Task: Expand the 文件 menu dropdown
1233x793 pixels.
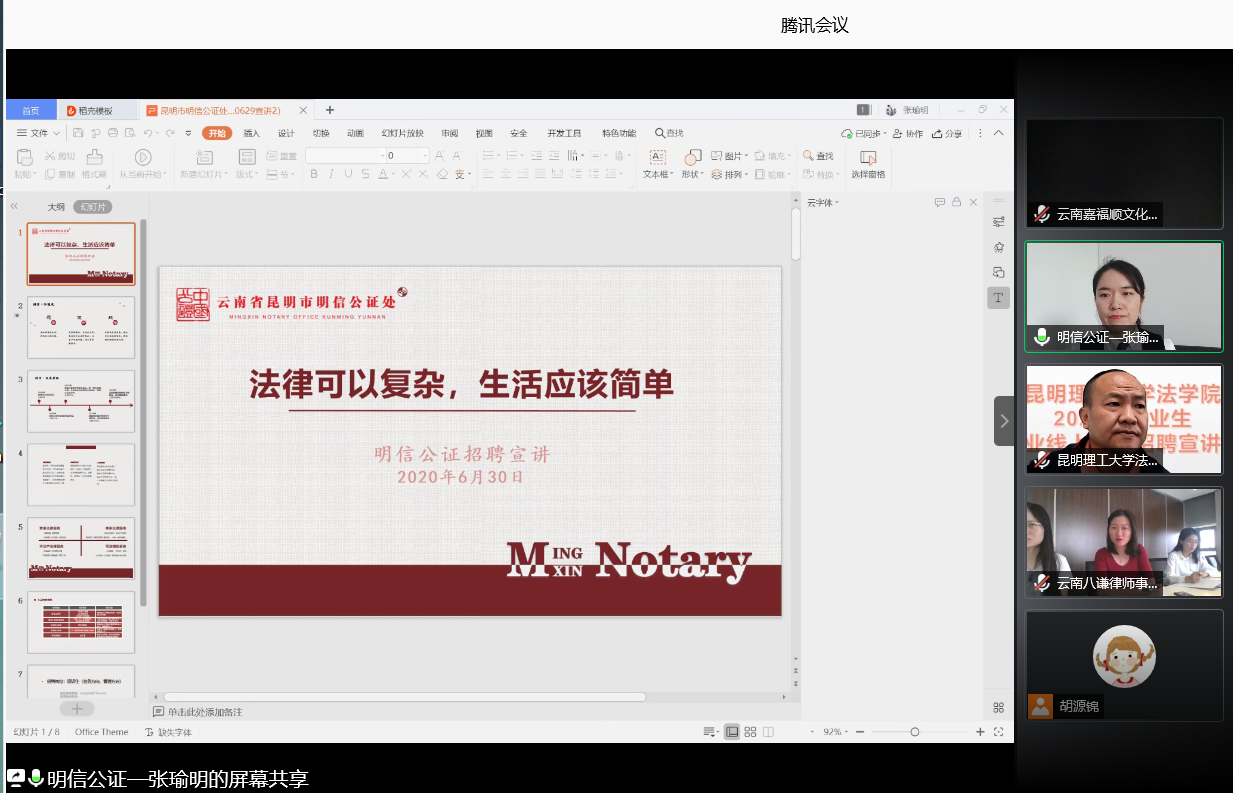Action: 38,133
